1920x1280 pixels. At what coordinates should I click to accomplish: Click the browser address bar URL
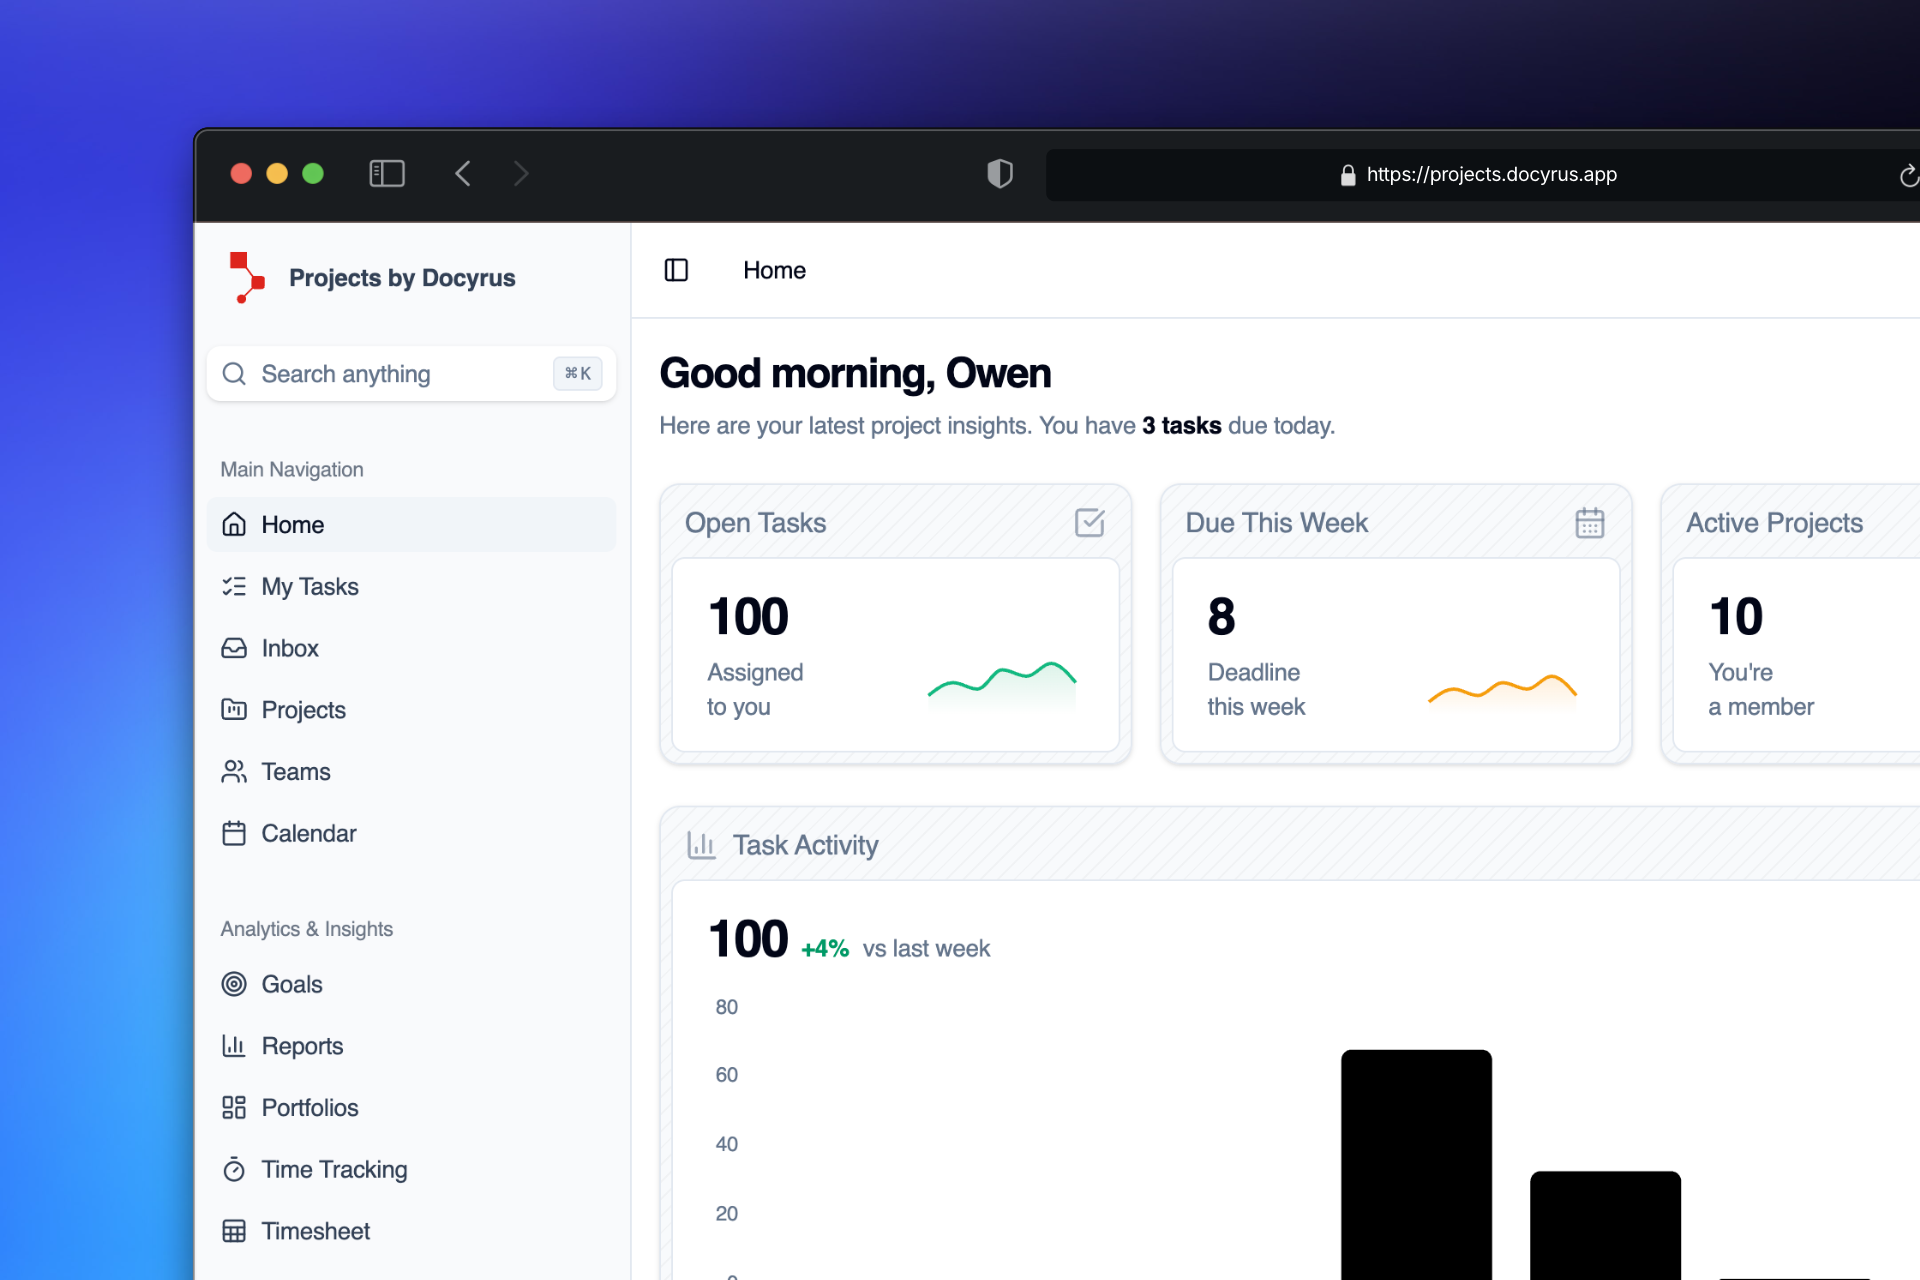coord(1490,175)
